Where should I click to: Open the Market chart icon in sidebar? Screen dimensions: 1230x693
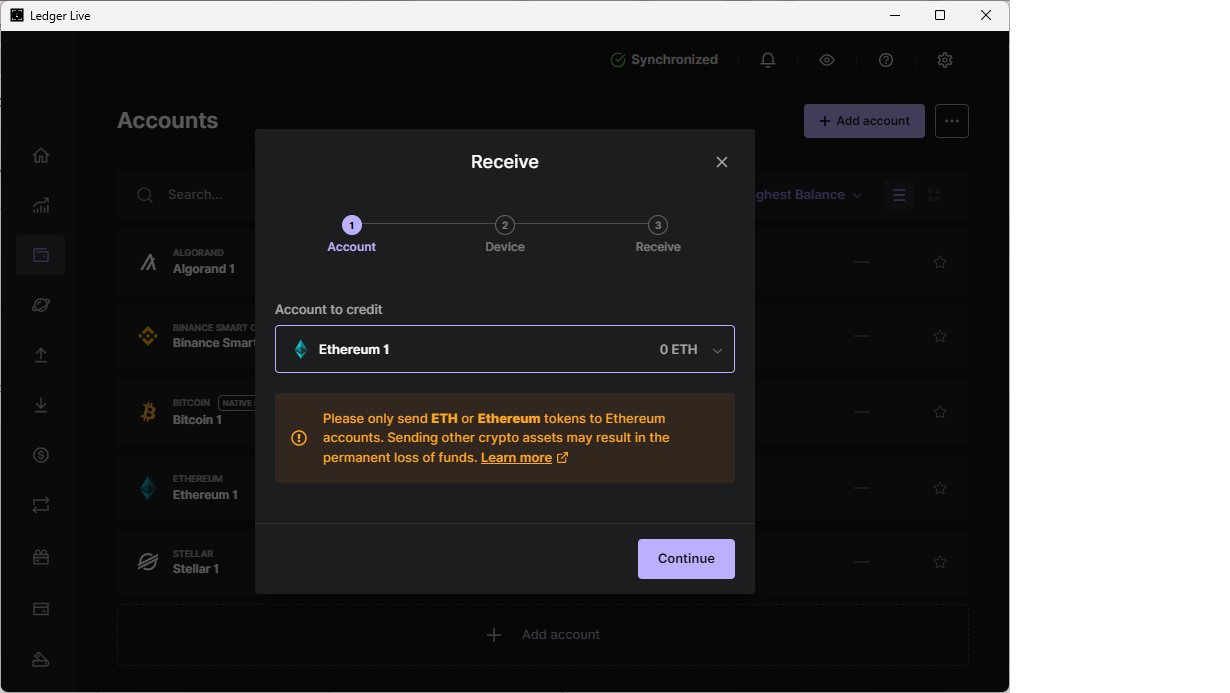(x=41, y=205)
